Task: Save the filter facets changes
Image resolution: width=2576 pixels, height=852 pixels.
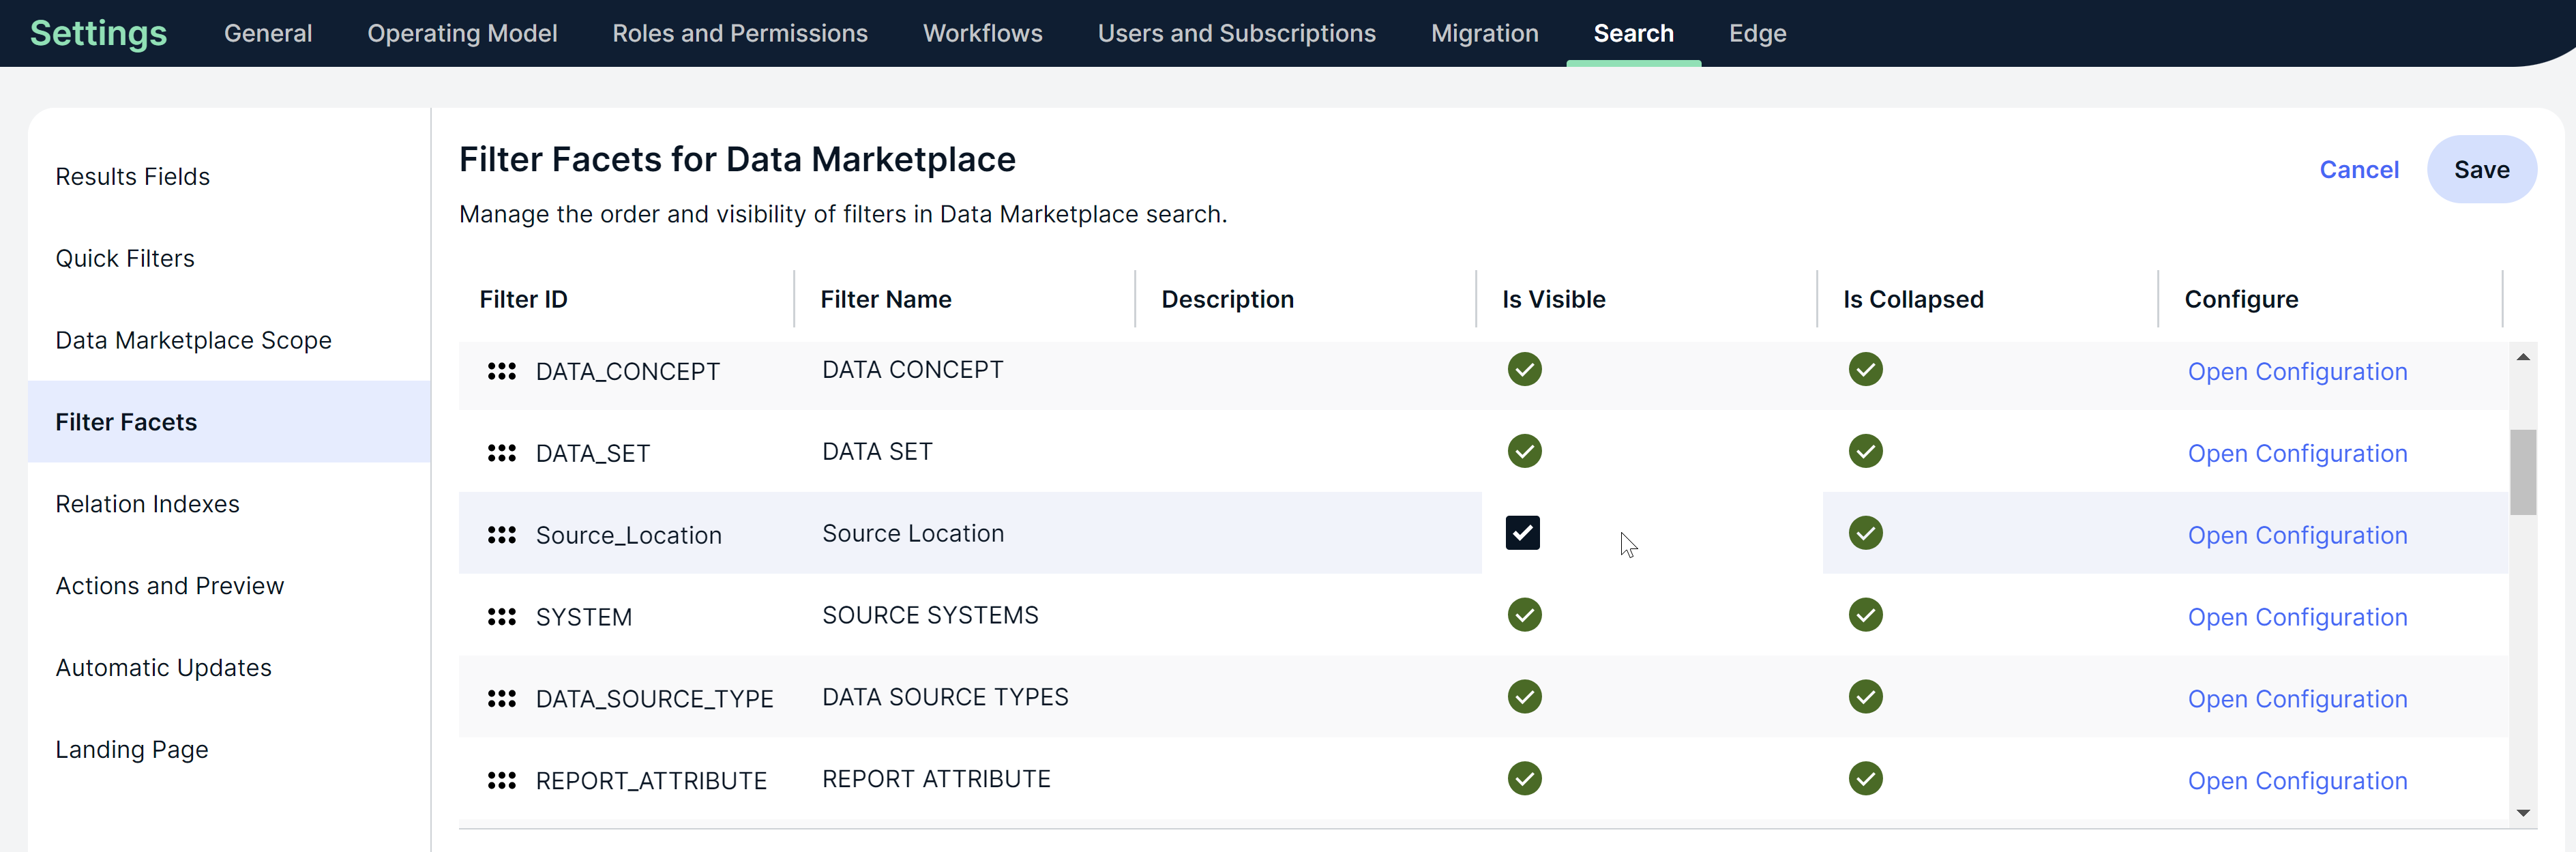Action: click(x=2480, y=170)
